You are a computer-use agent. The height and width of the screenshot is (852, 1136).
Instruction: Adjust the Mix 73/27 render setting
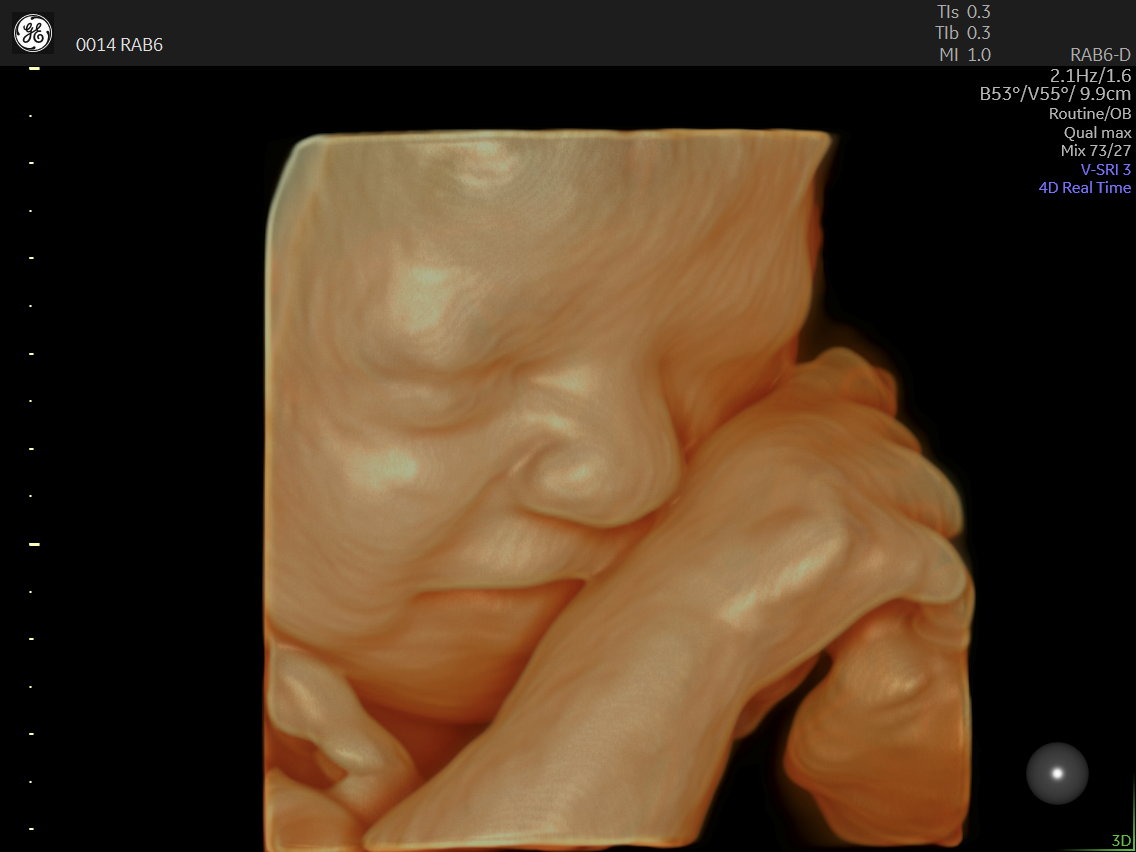pos(1095,151)
